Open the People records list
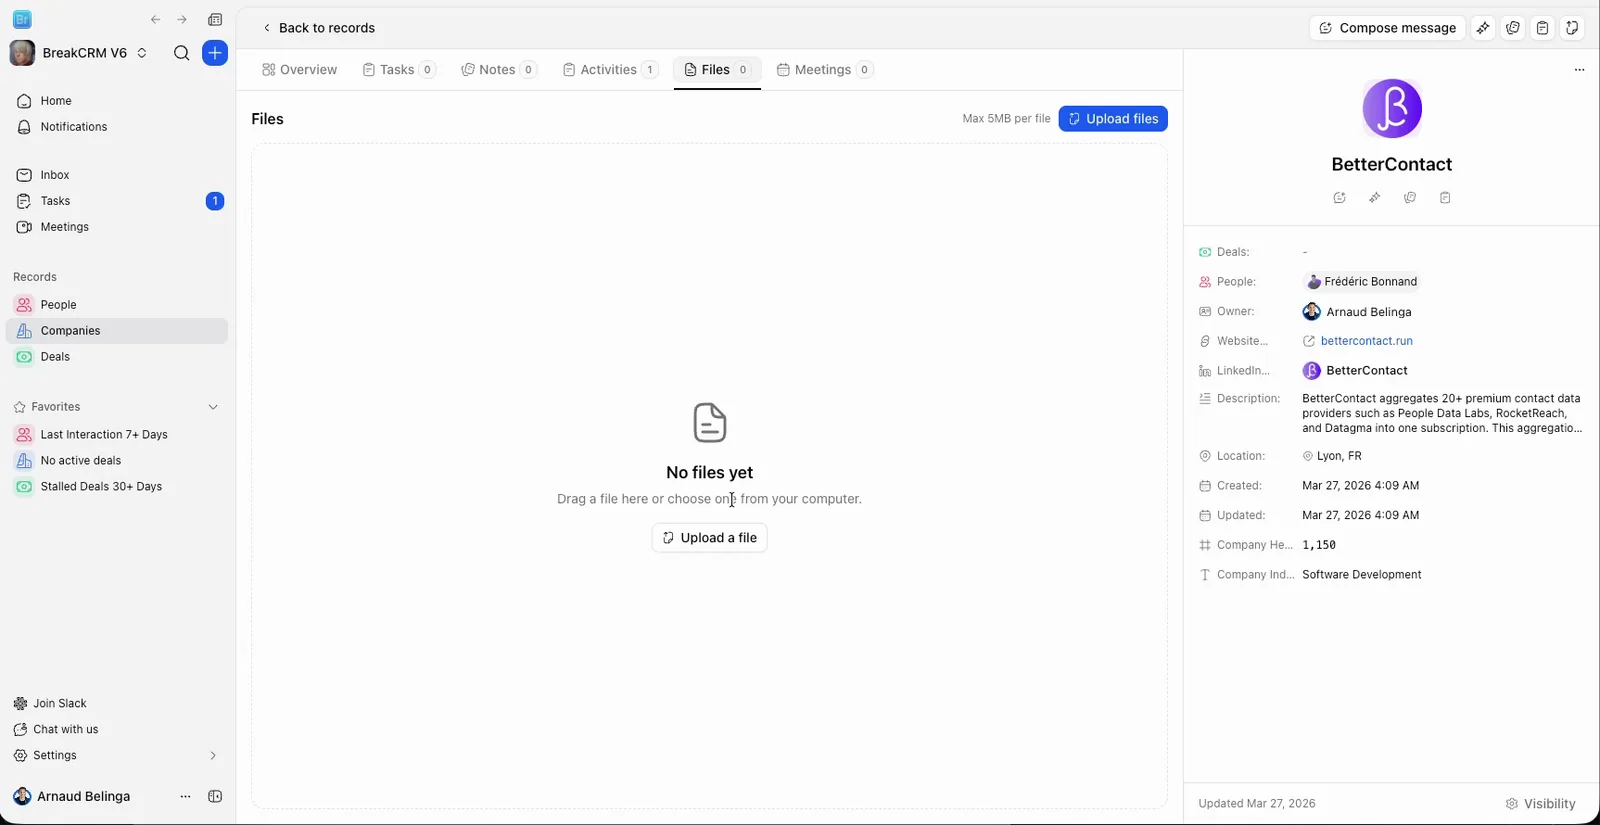 pyautogui.click(x=117, y=305)
